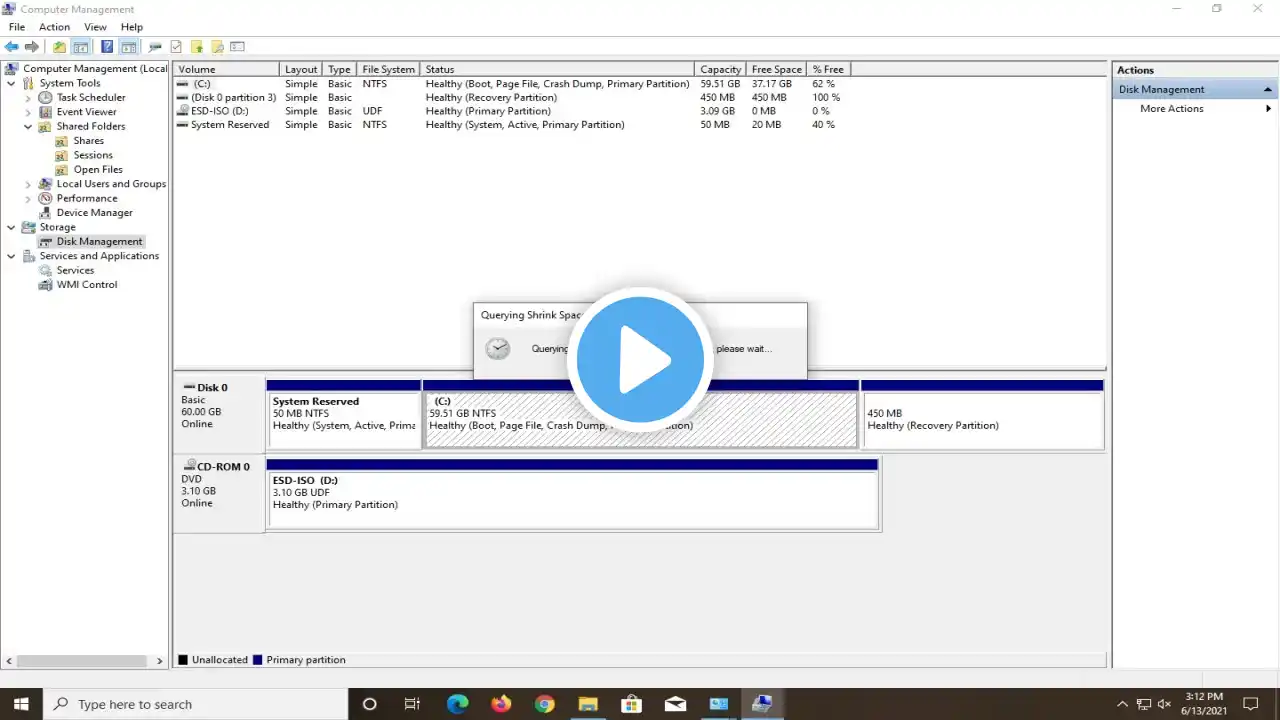Image resolution: width=1280 pixels, height=720 pixels.
Task: Select the ESD-ISO (D:) CD-ROM partition block
Action: [x=572, y=493]
